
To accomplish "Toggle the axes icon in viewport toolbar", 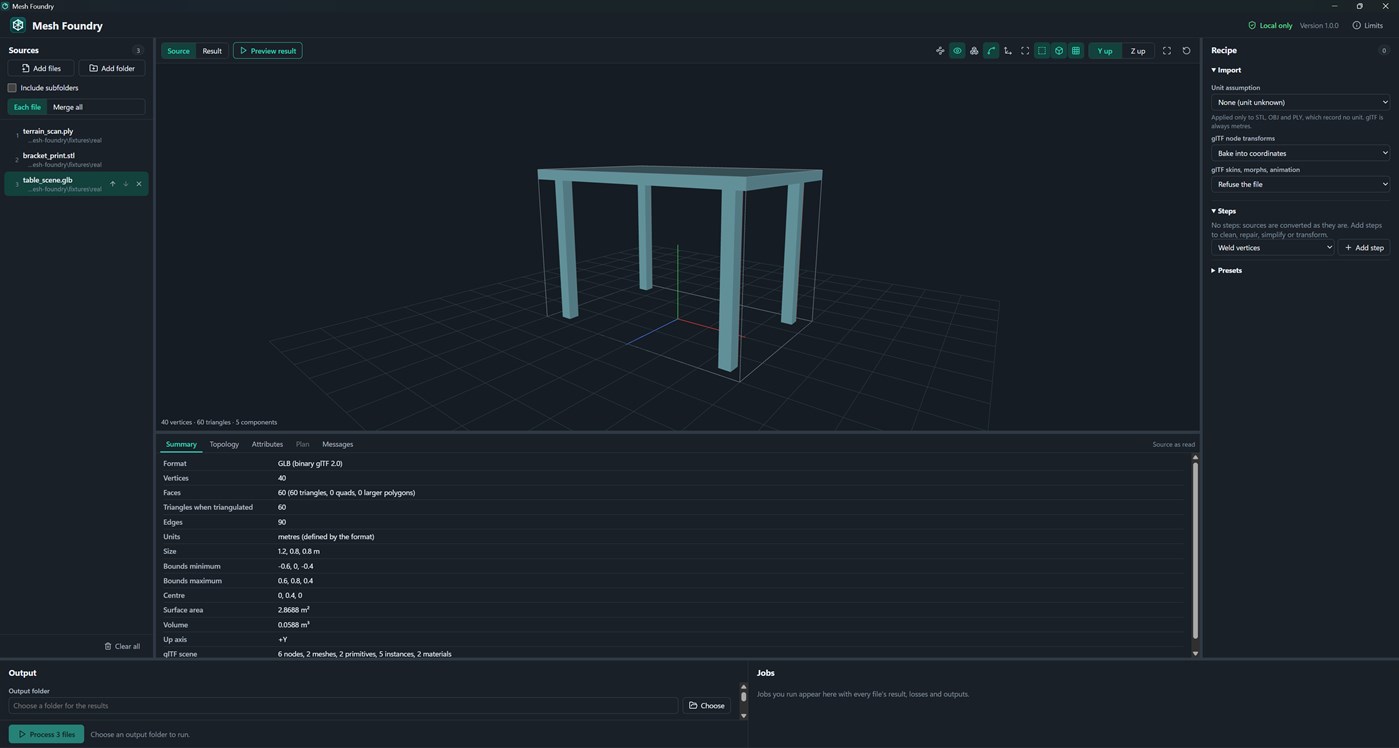I will [x=1008, y=51].
